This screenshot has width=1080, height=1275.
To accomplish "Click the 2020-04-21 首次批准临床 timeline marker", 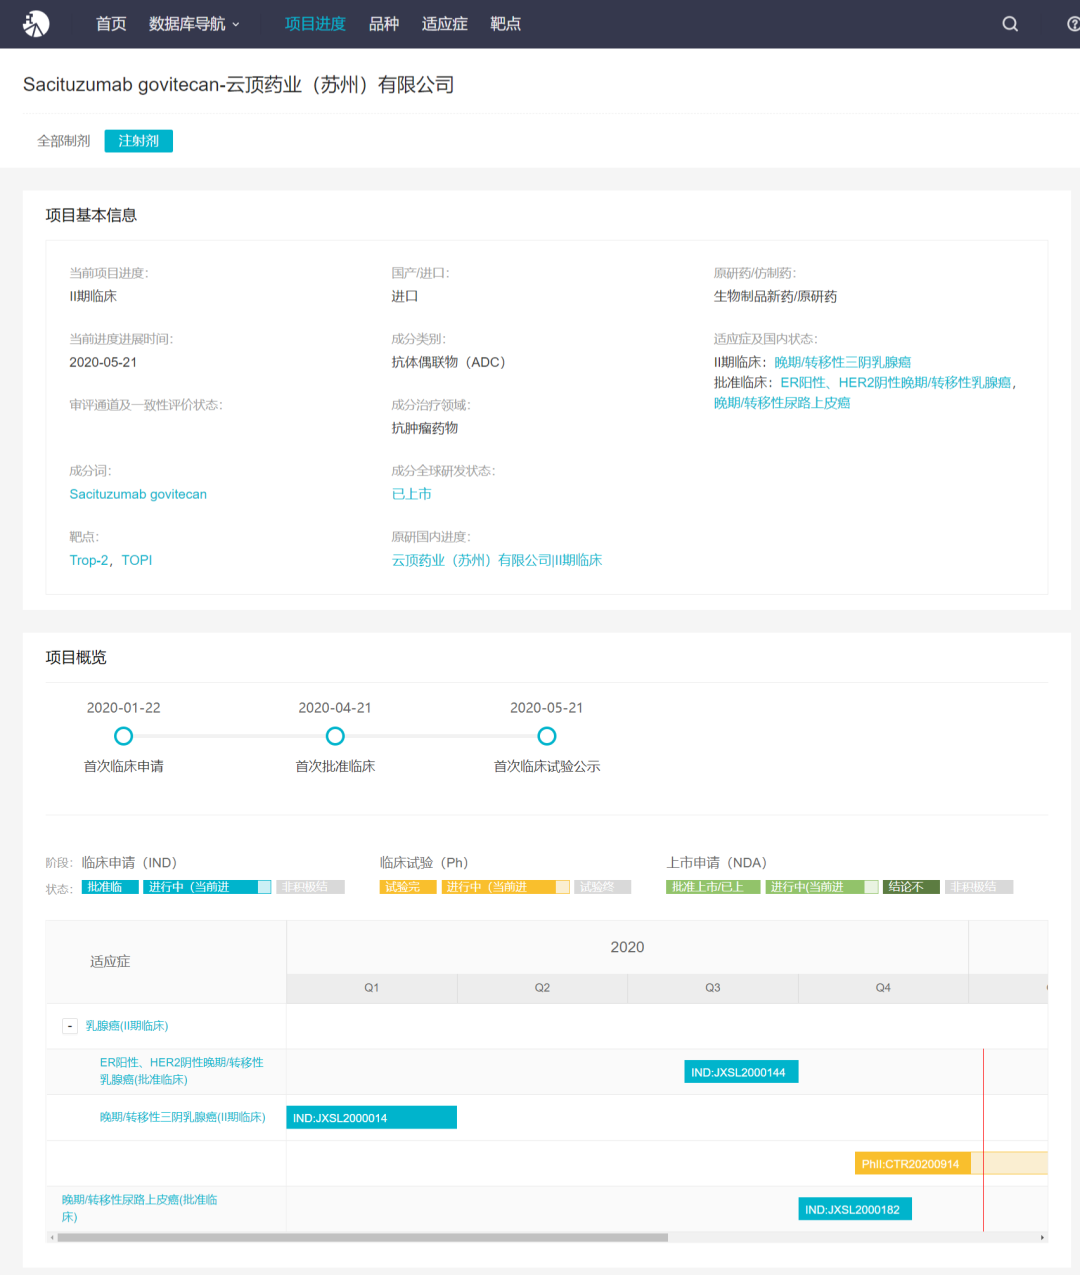I will point(335,736).
